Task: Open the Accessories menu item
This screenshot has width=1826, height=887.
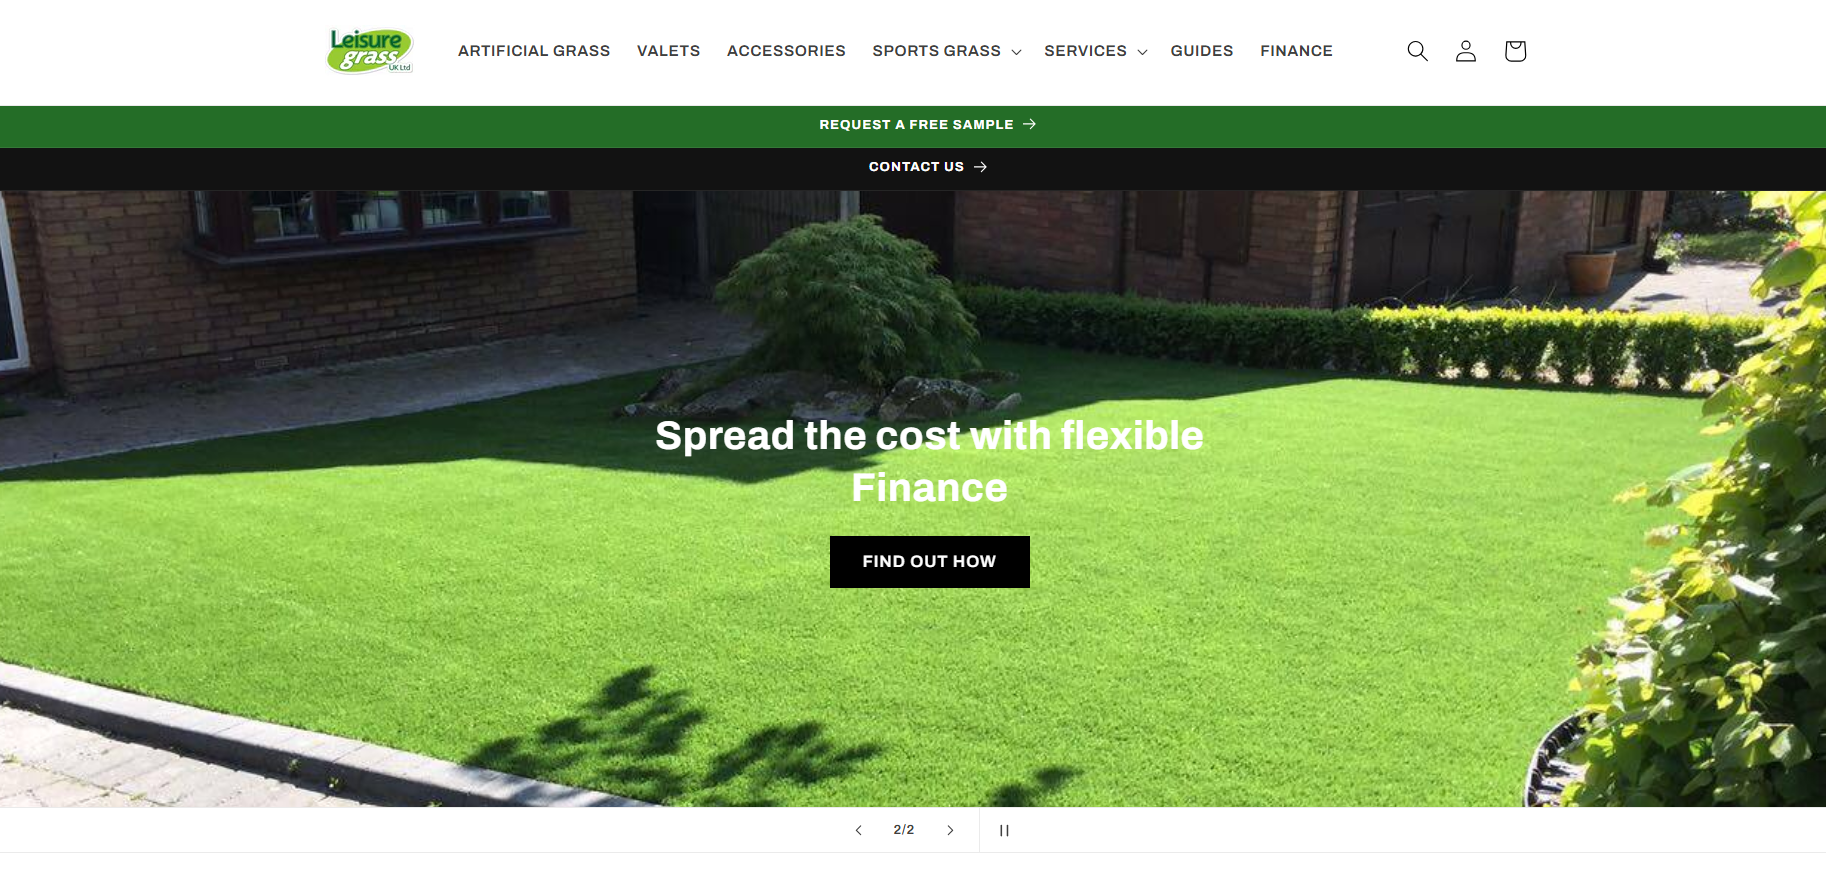Action: coord(786,51)
